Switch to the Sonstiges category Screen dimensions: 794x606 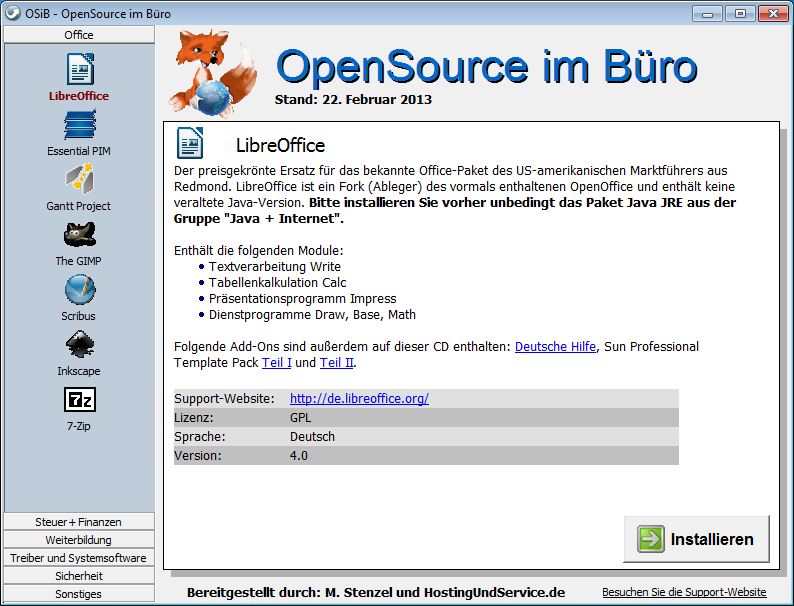point(78,594)
